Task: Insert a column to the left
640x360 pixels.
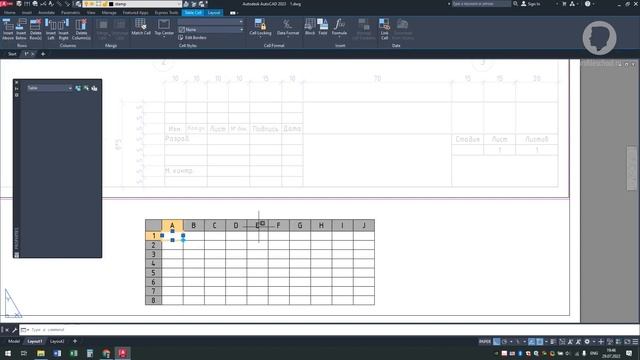Action: [x=51, y=29]
